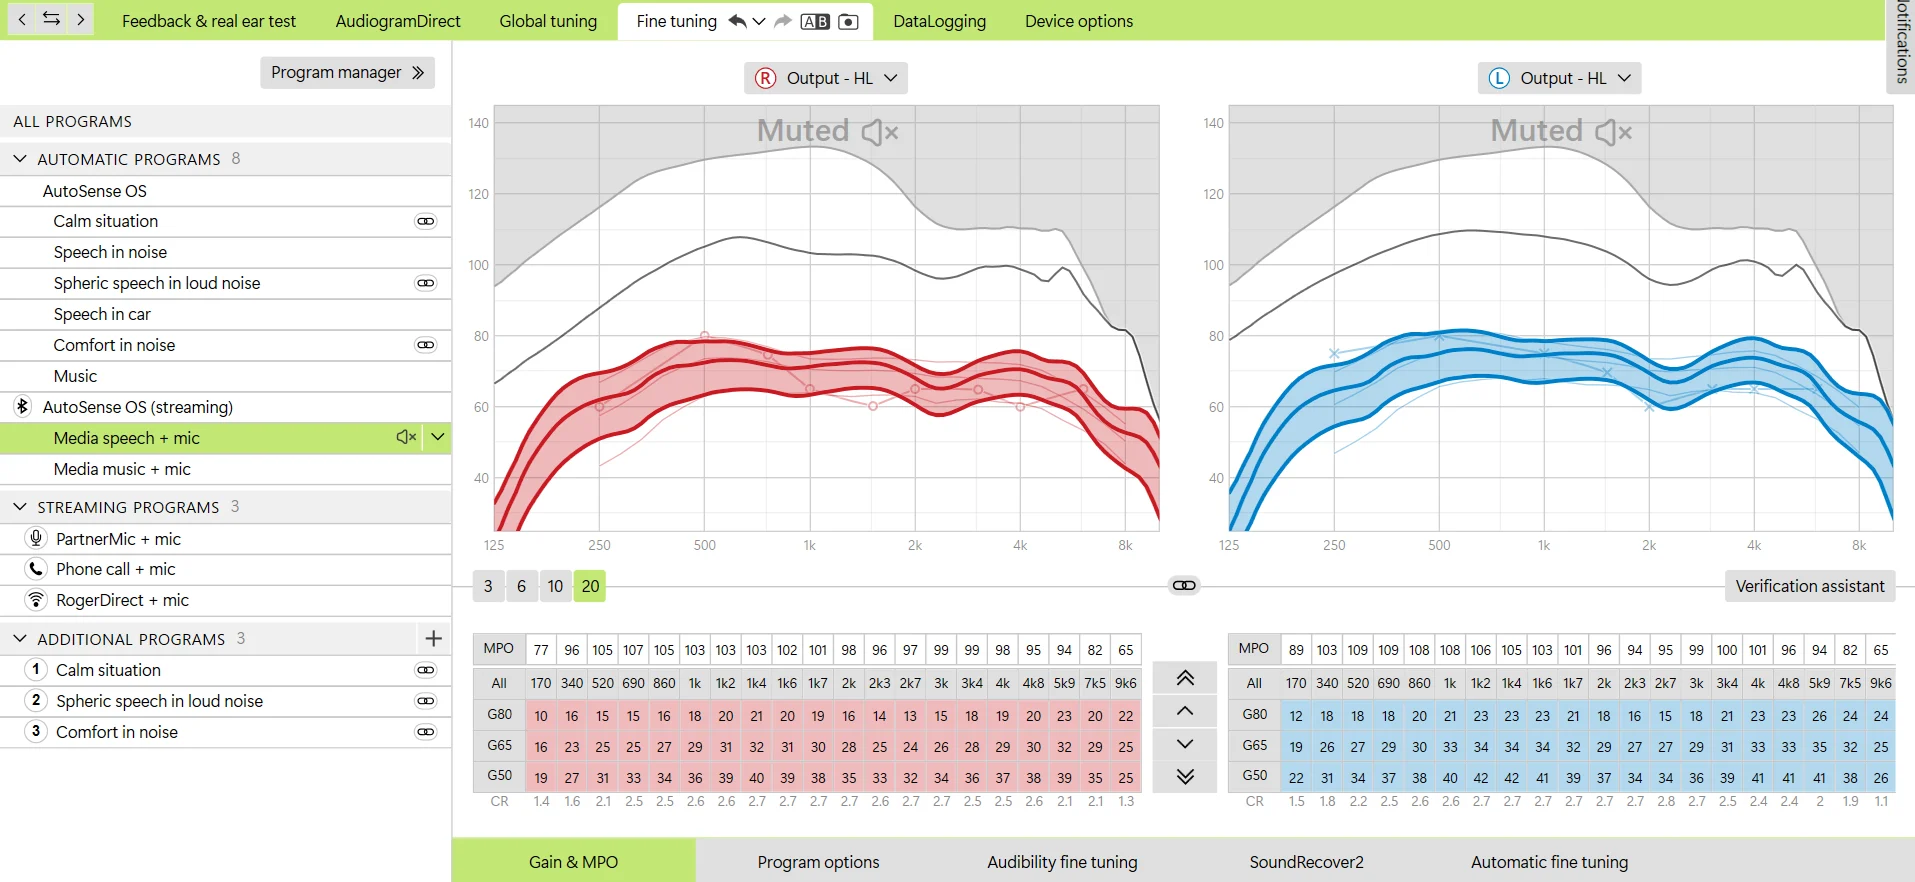Click the Bluetooth icon beside AutoSense OS (streaming)

point(22,406)
